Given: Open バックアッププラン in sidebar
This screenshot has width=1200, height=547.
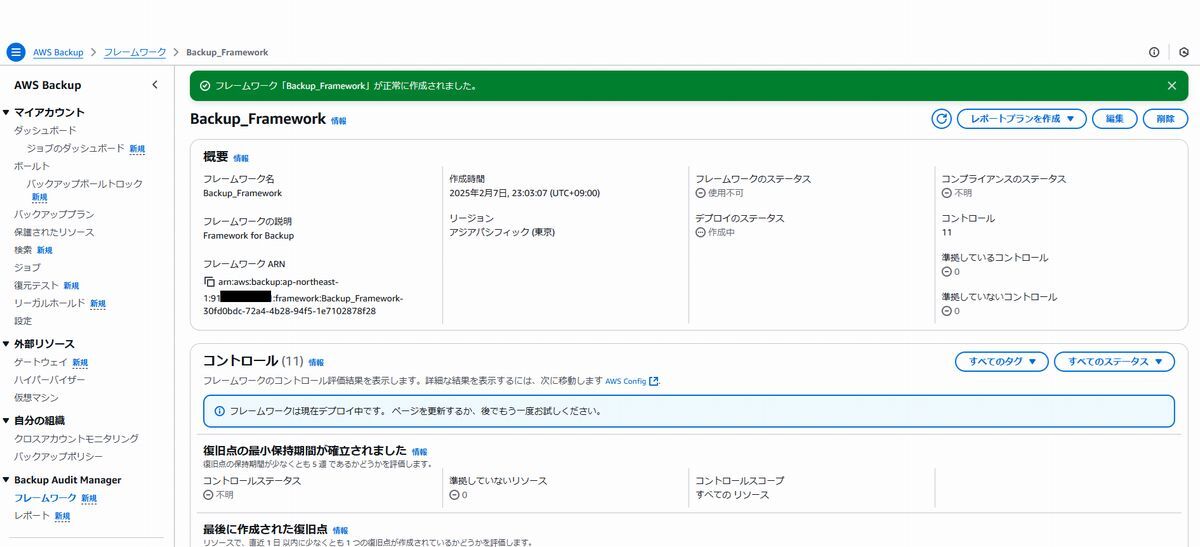Looking at the screenshot, I should pyautogui.click(x=54, y=215).
